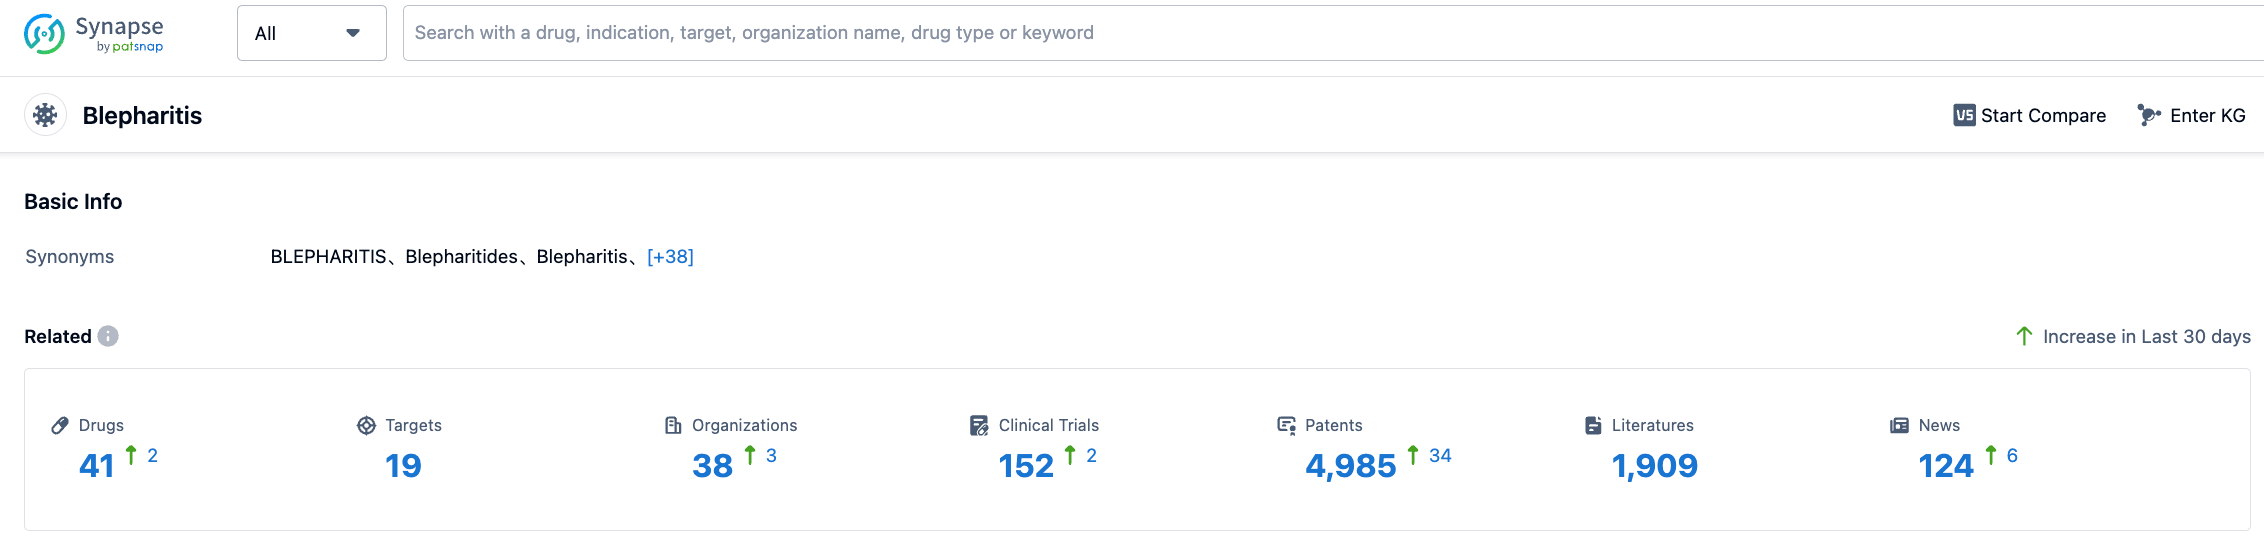This screenshot has width=2264, height=542.
Task: Expand the +38 more synonyms link
Action: point(670,257)
